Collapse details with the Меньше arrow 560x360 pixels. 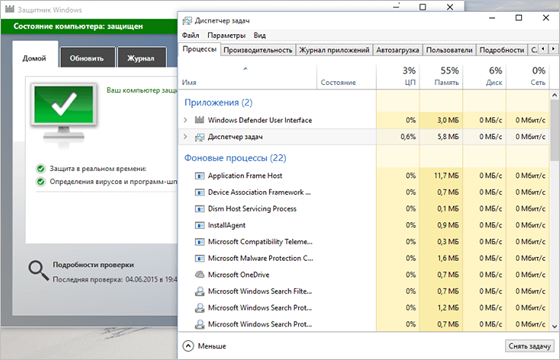coord(188,346)
